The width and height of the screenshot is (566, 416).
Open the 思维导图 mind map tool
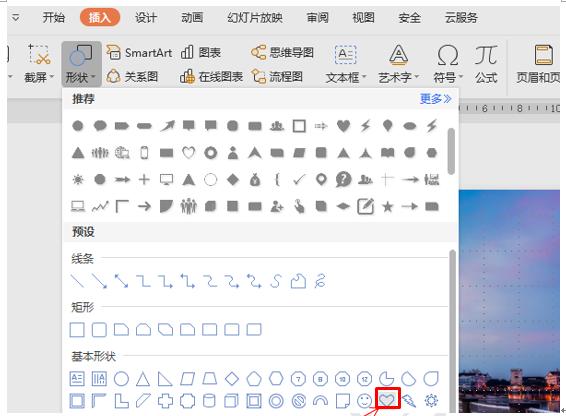point(282,53)
